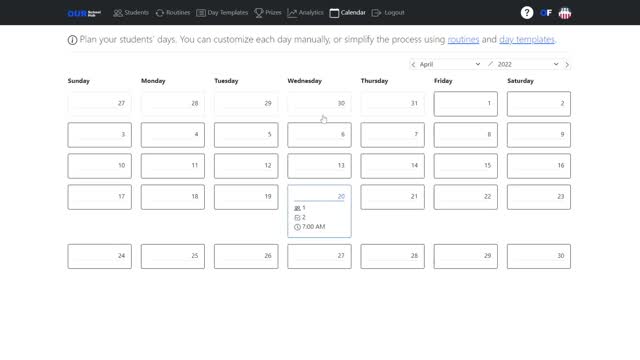Select Thursday April 28 cell
Viewport: 640px width, 360px height.
[392, 256]
